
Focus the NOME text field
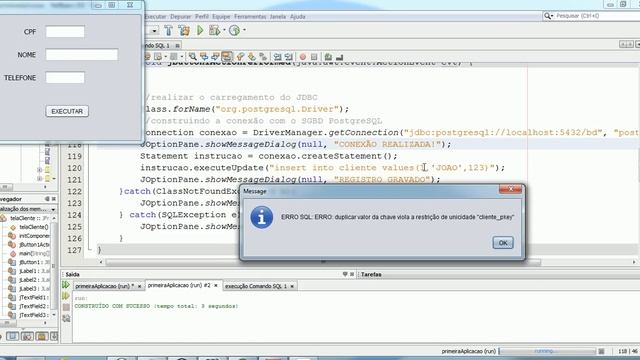click(x=82, y=55)
